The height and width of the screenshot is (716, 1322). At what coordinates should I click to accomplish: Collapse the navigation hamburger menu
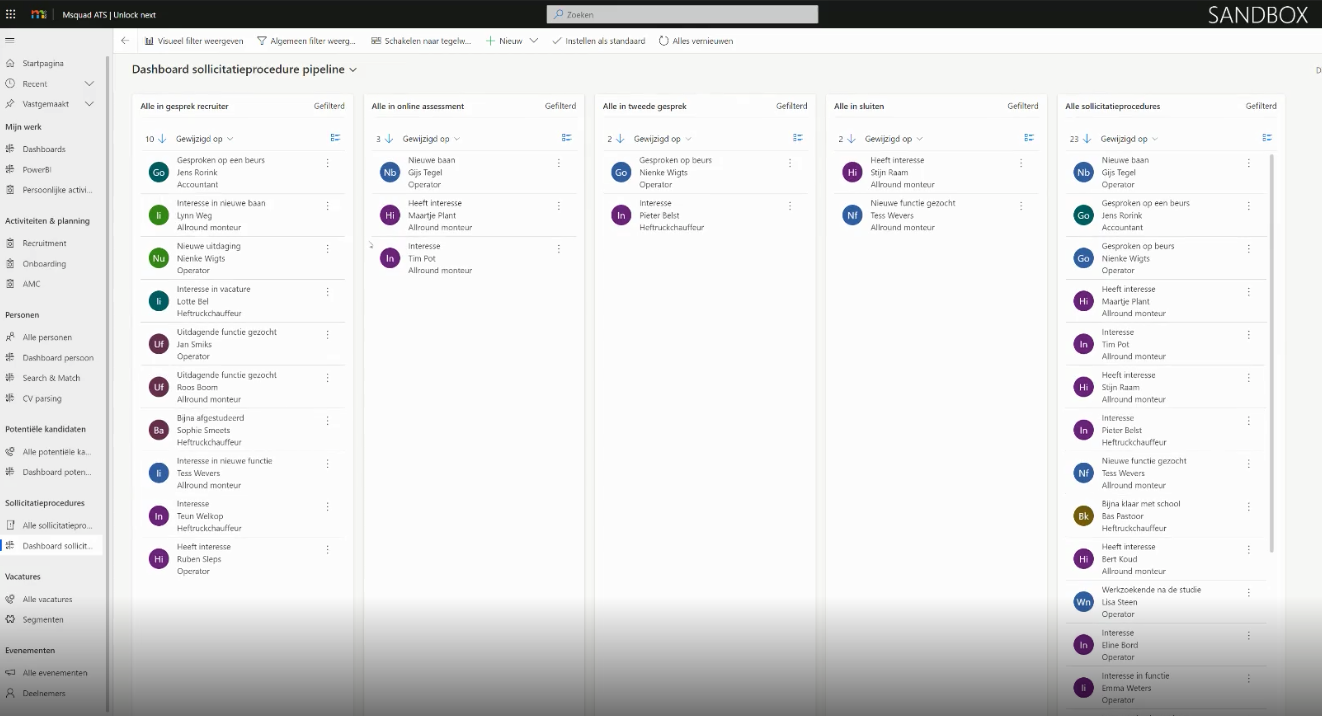pos(10,40)
